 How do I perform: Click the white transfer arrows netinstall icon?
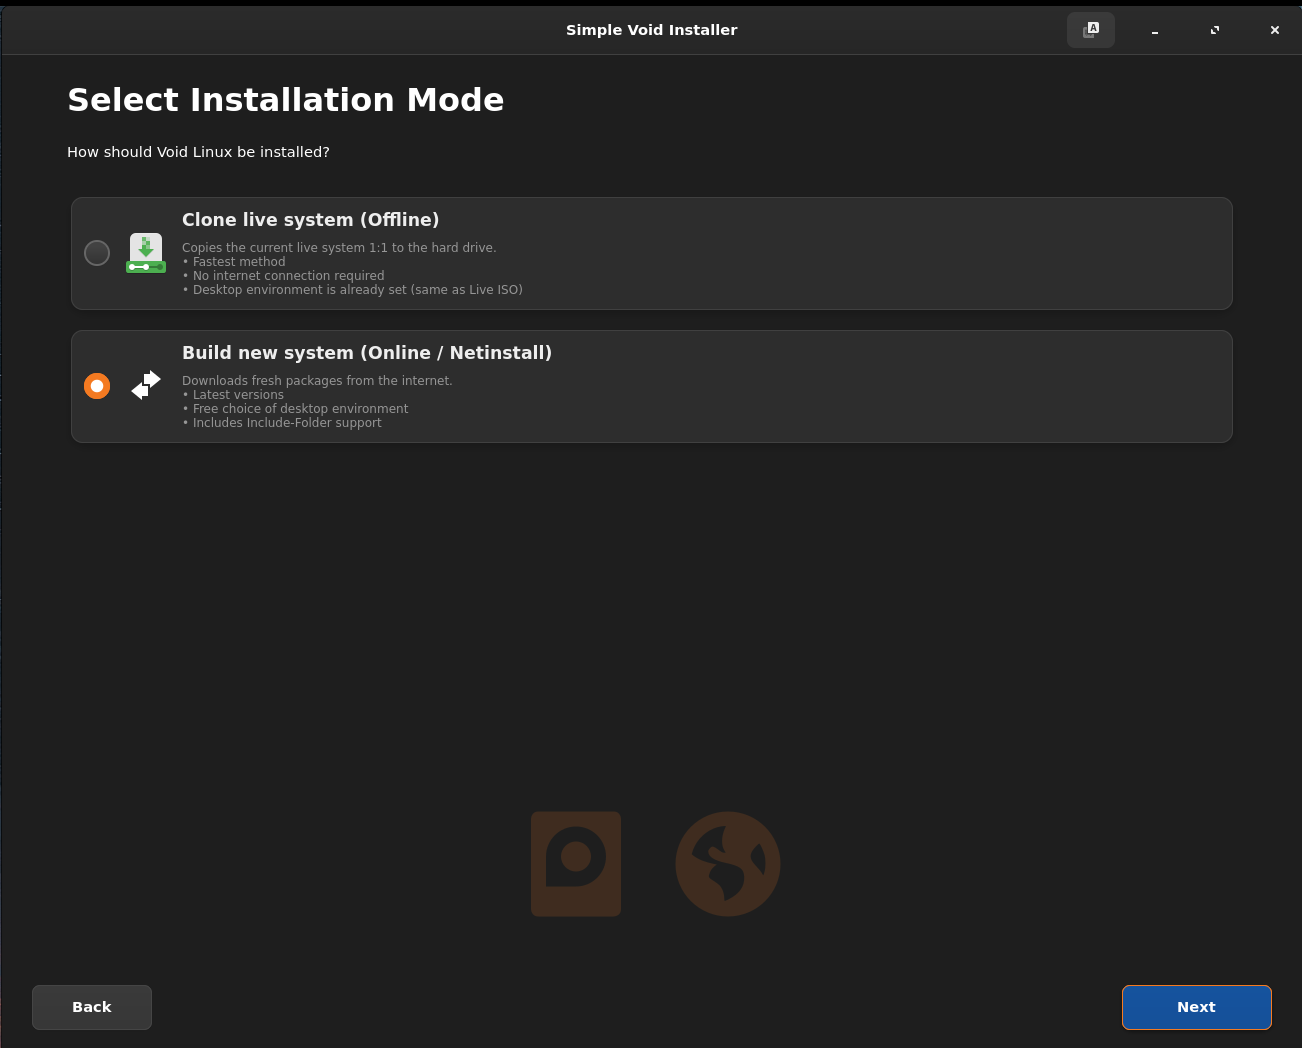[146, 386]
